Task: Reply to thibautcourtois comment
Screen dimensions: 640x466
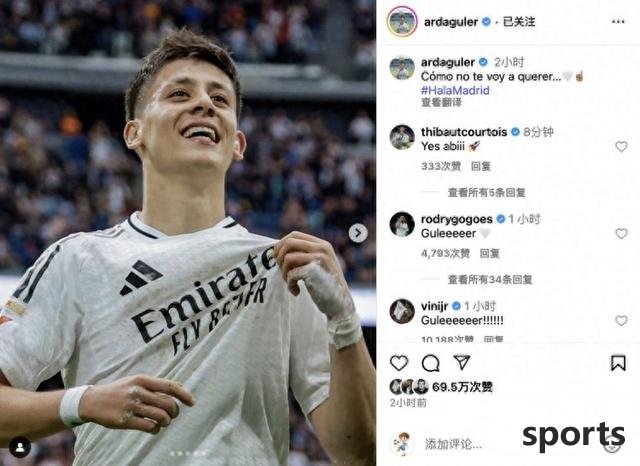Action: tap(481, 166)
